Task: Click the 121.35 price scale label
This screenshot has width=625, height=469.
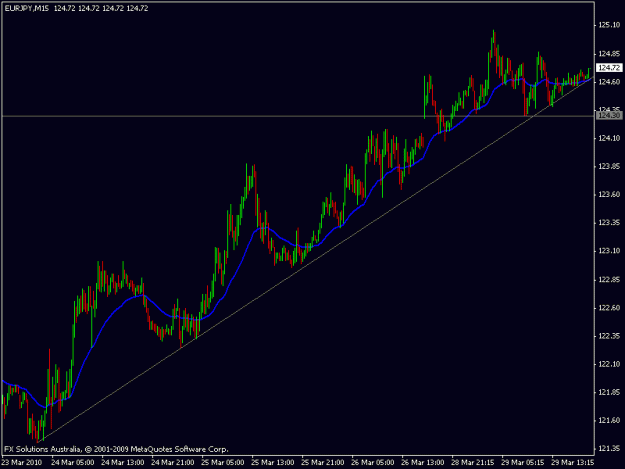Action: tap(609, 449)
